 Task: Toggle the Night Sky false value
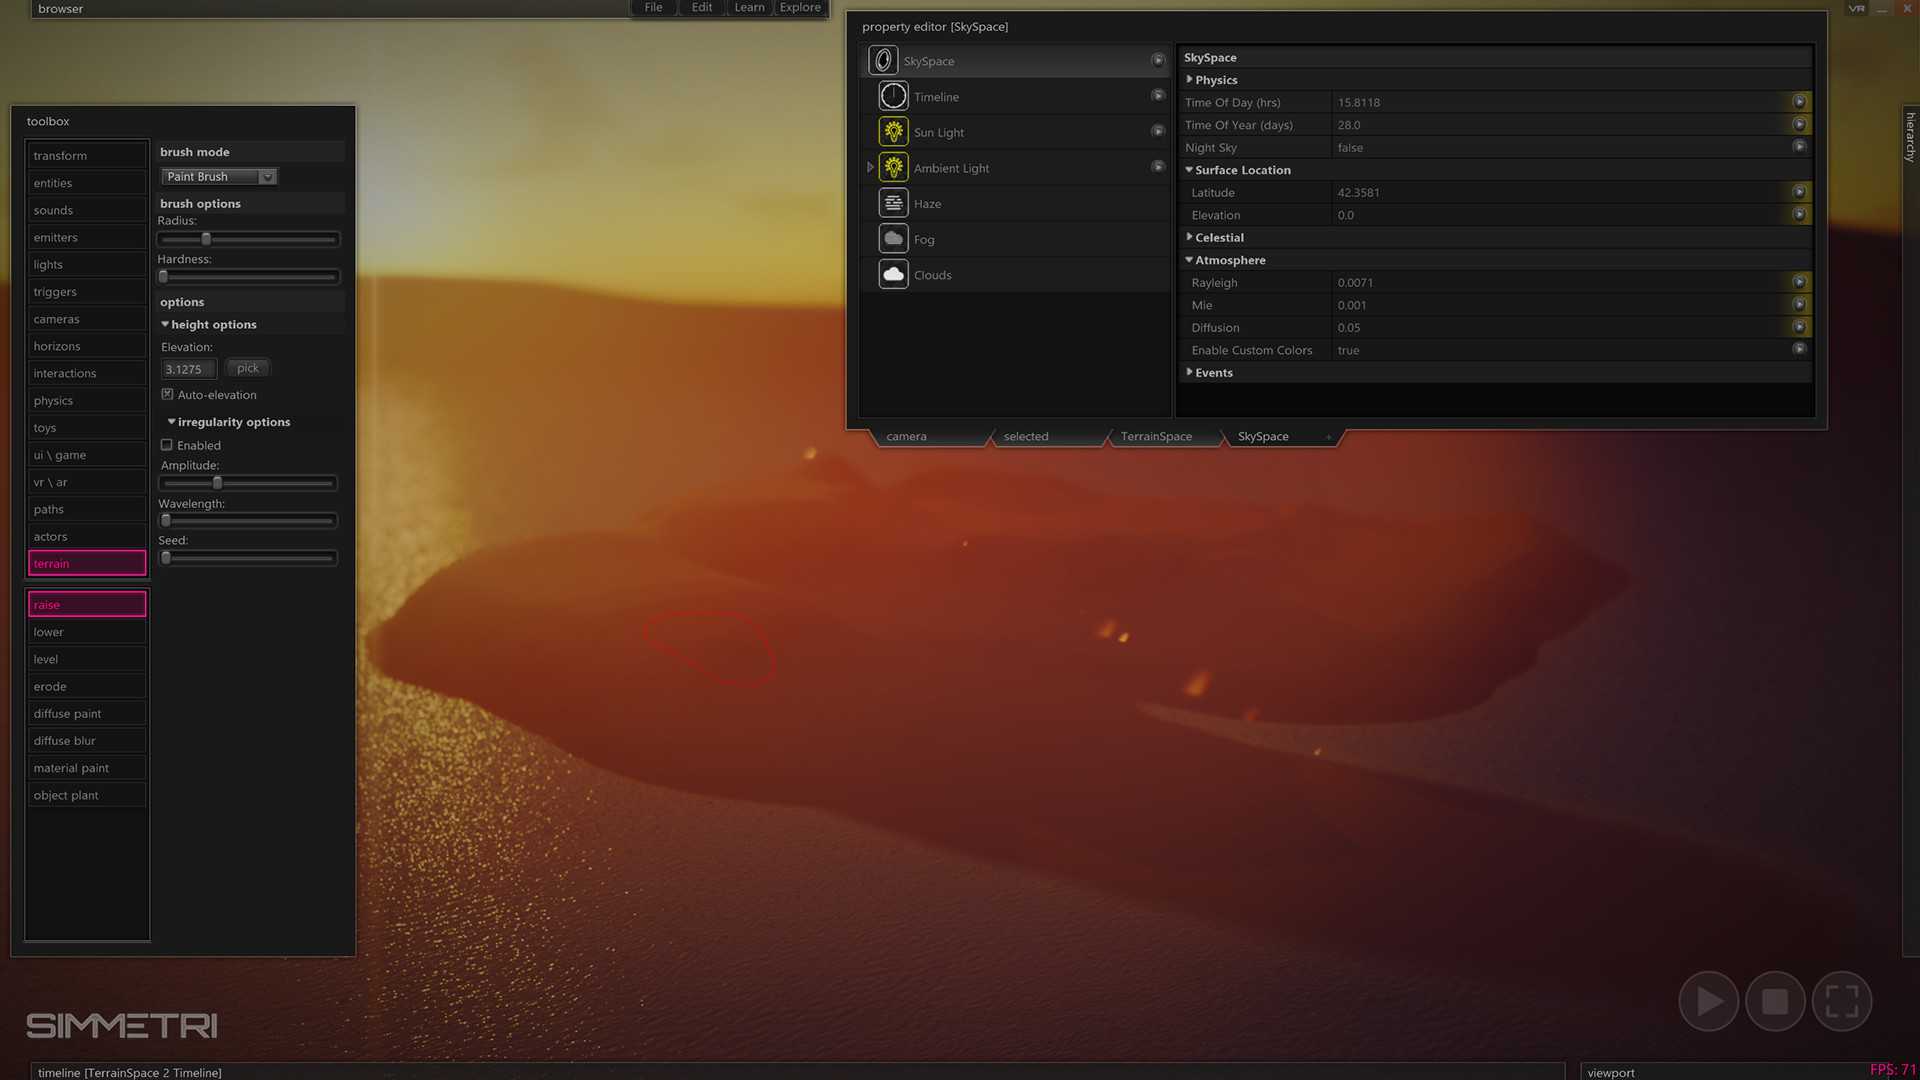tap(1350, 147)
